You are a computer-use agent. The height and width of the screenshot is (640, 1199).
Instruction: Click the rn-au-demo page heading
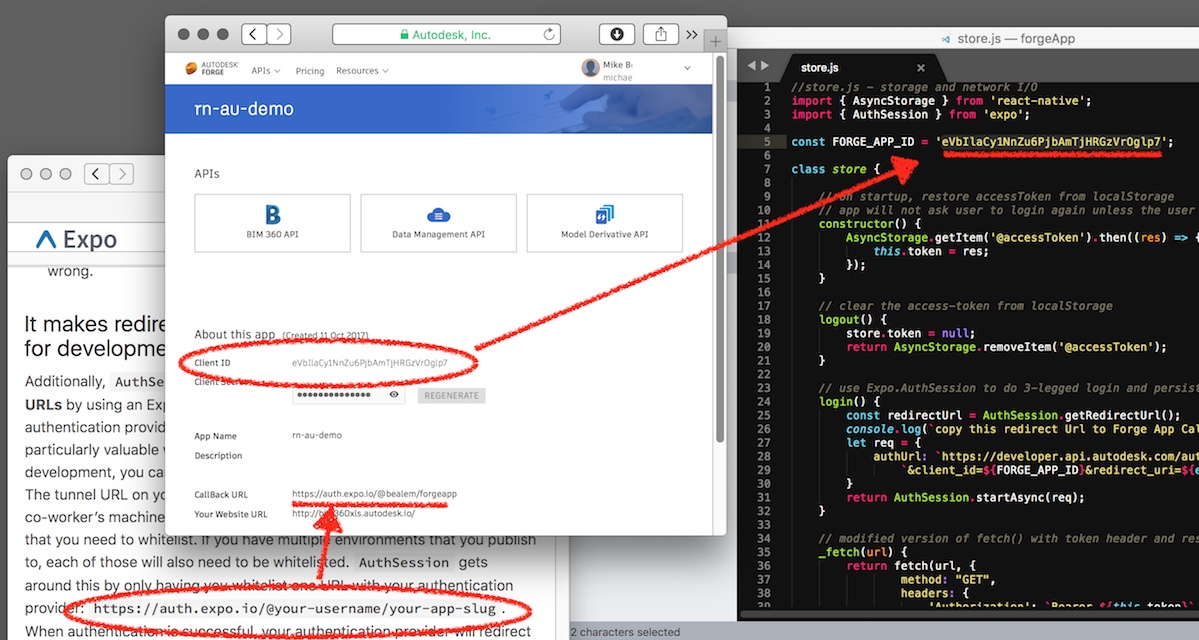[x=244, y=109]
